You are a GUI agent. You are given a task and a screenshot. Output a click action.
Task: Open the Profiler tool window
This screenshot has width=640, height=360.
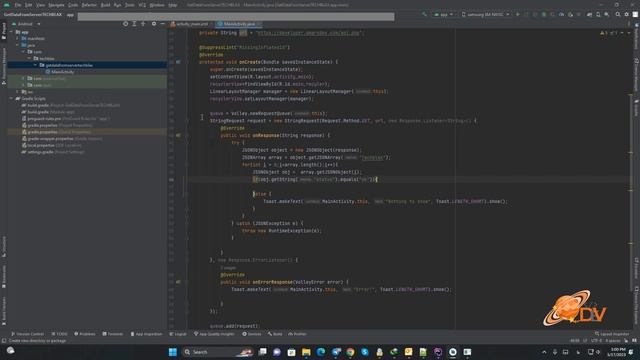298,334
